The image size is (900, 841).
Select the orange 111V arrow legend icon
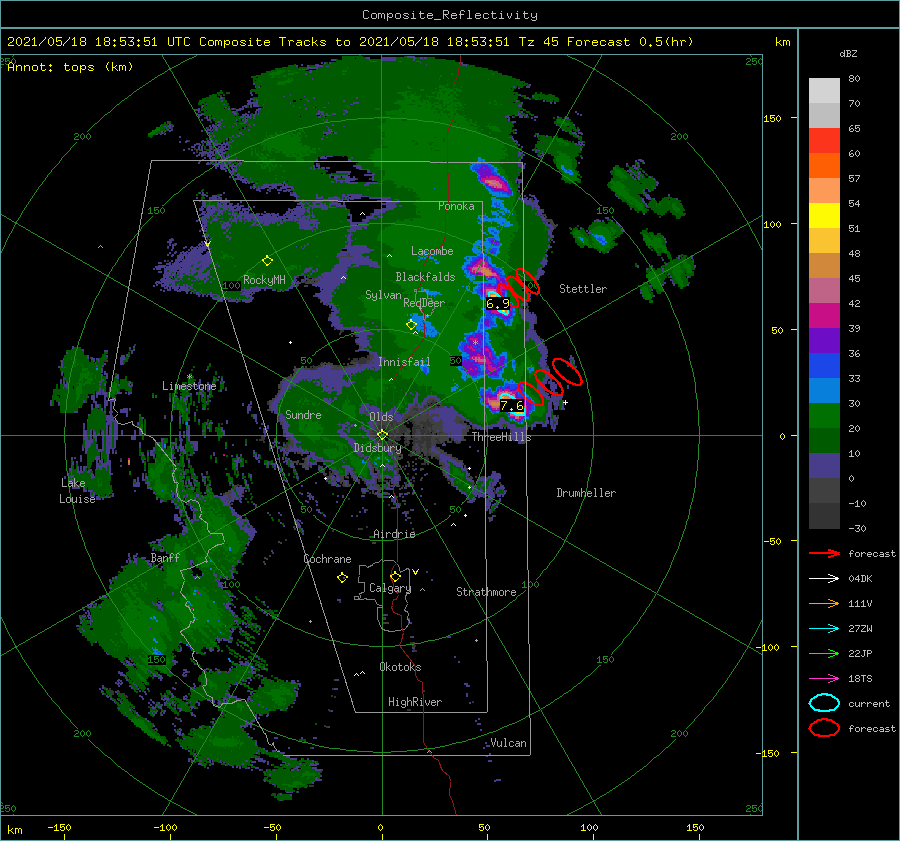coord(824,603)
